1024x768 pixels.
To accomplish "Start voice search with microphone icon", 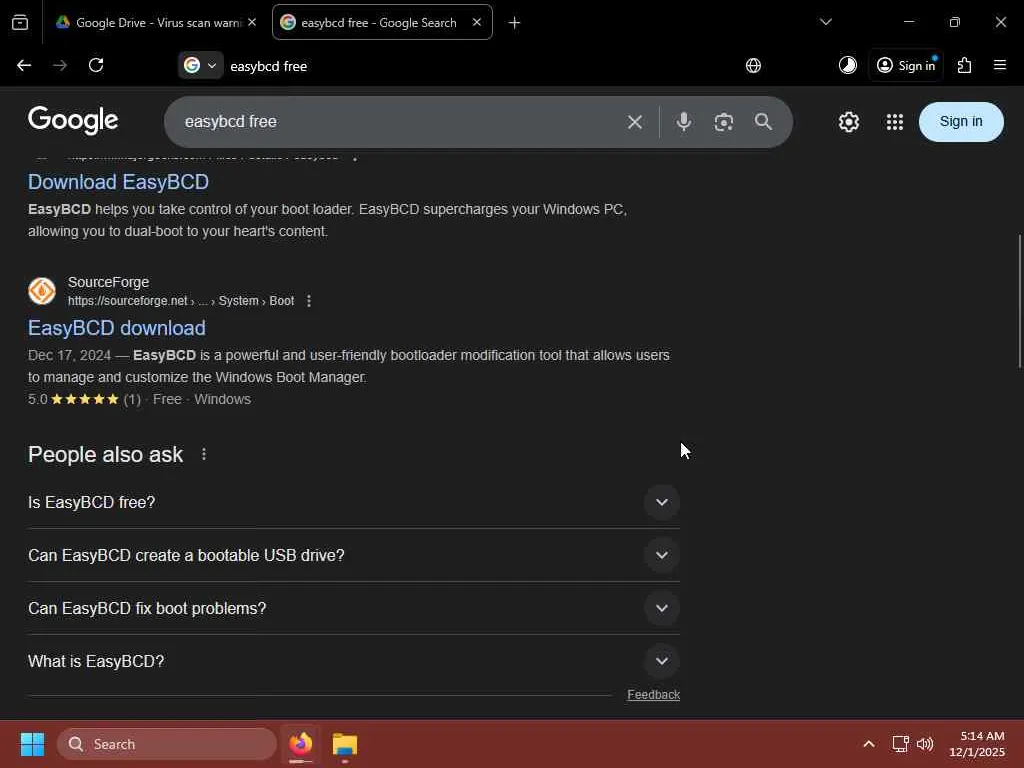I will point(684,121).
